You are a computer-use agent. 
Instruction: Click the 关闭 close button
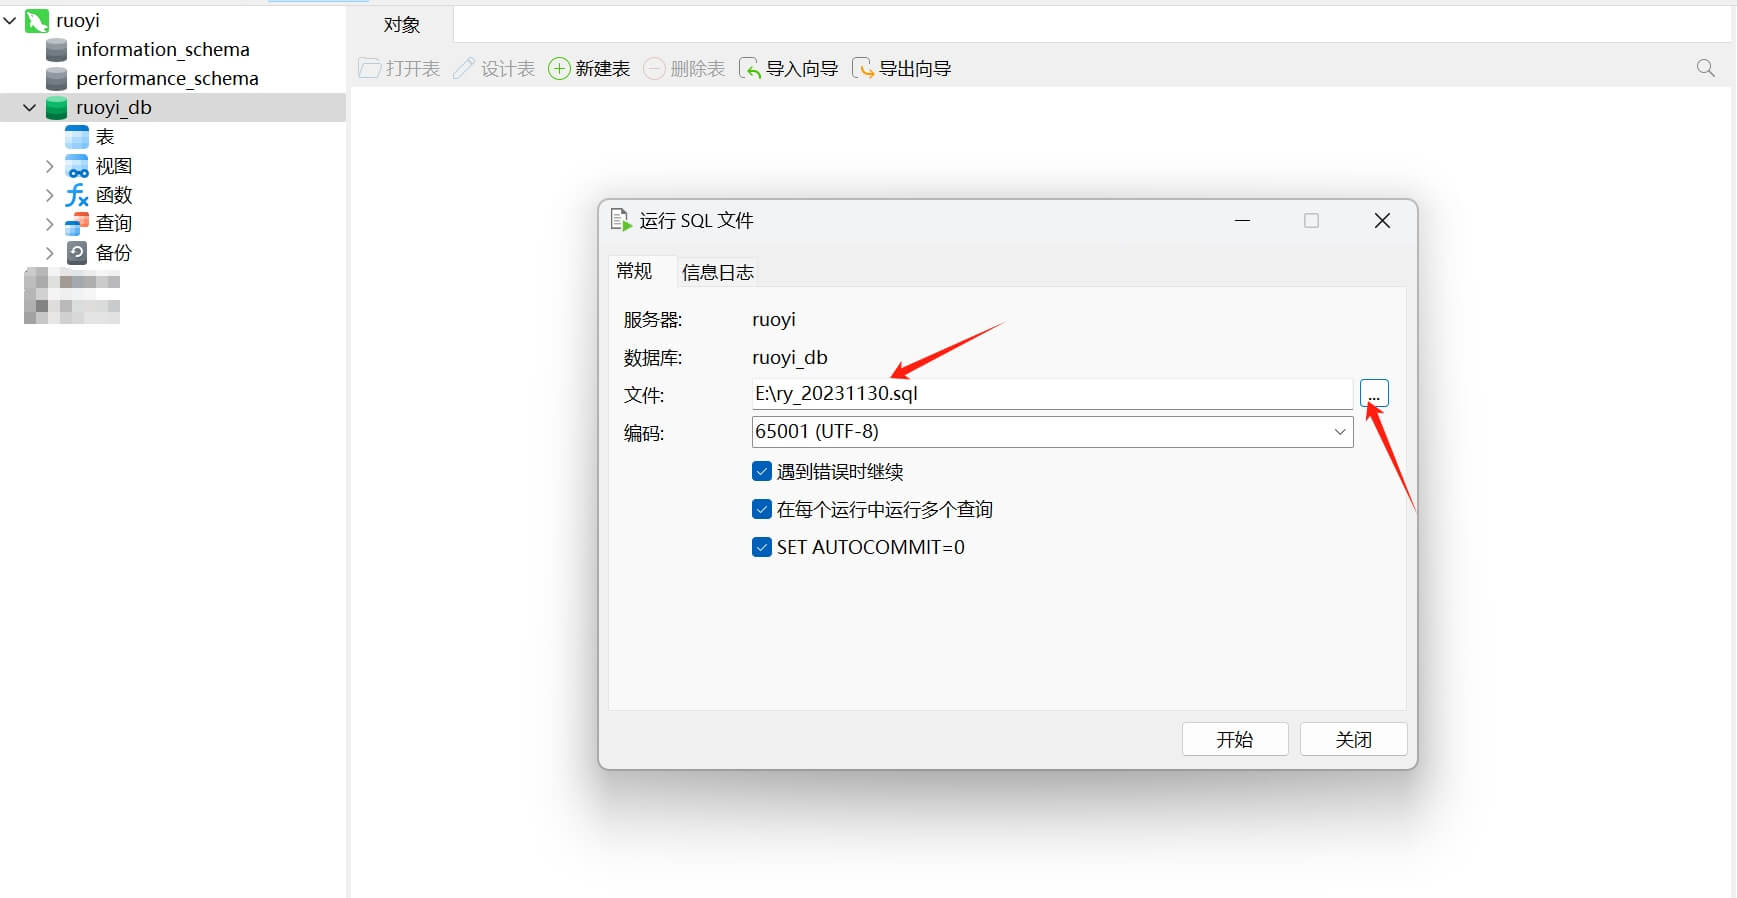pos(1354,739)
